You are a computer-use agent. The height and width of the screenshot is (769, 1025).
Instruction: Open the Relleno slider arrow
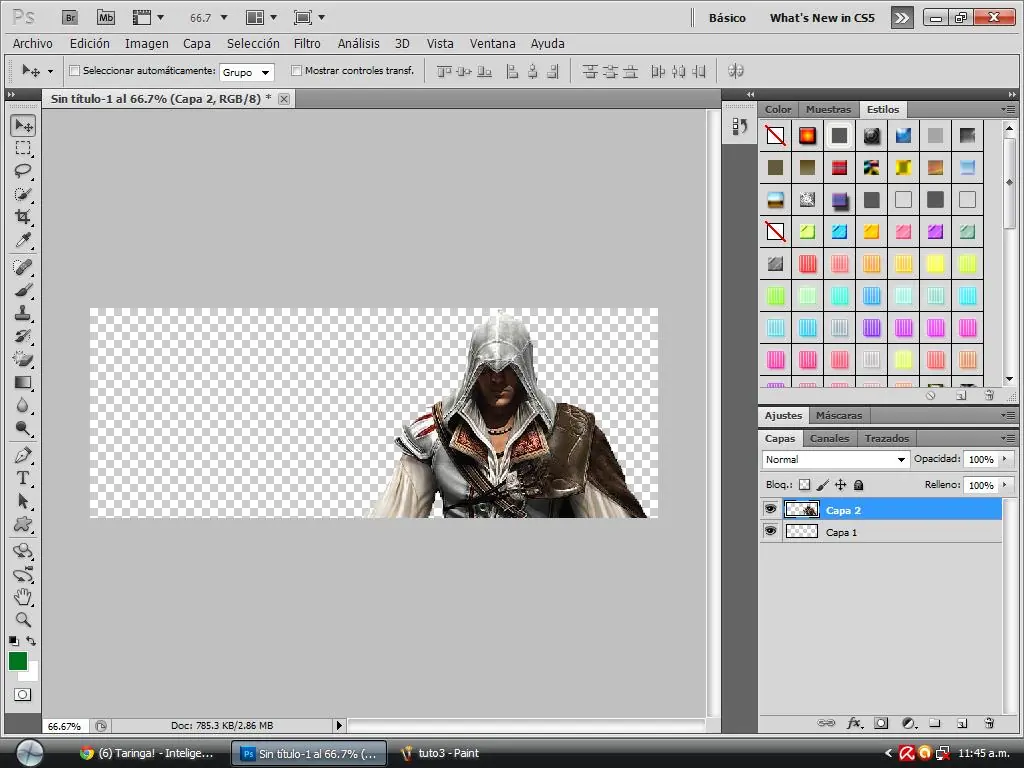point(1005,485)
